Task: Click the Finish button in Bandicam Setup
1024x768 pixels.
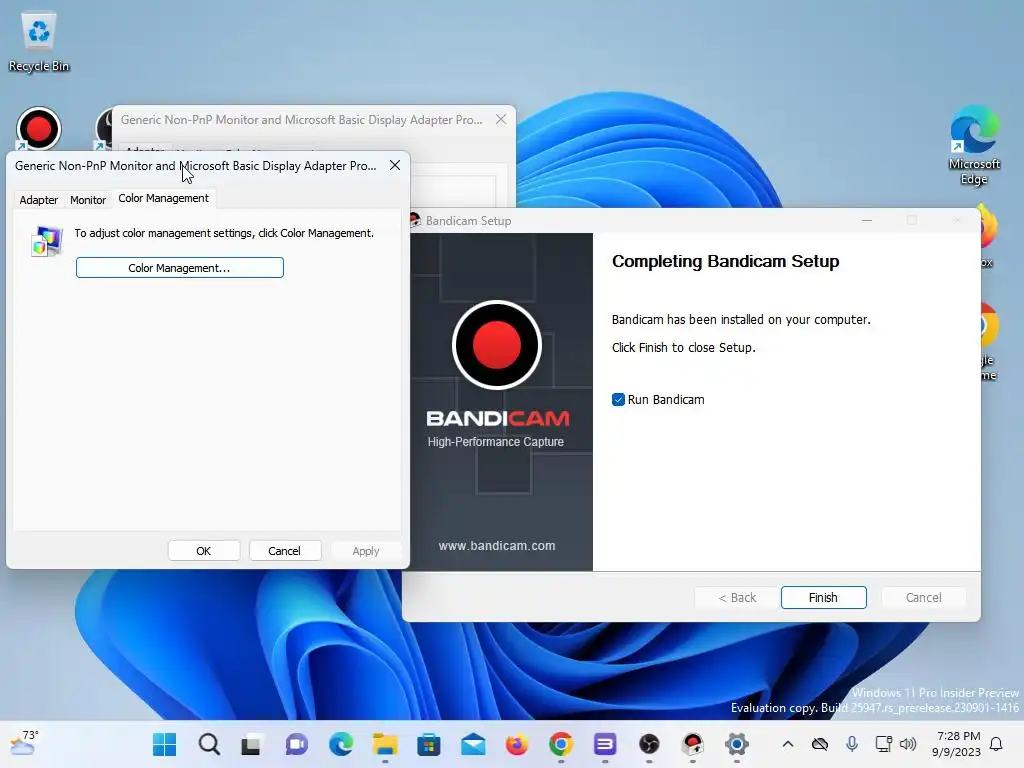Action: click(x=824, y=598)
